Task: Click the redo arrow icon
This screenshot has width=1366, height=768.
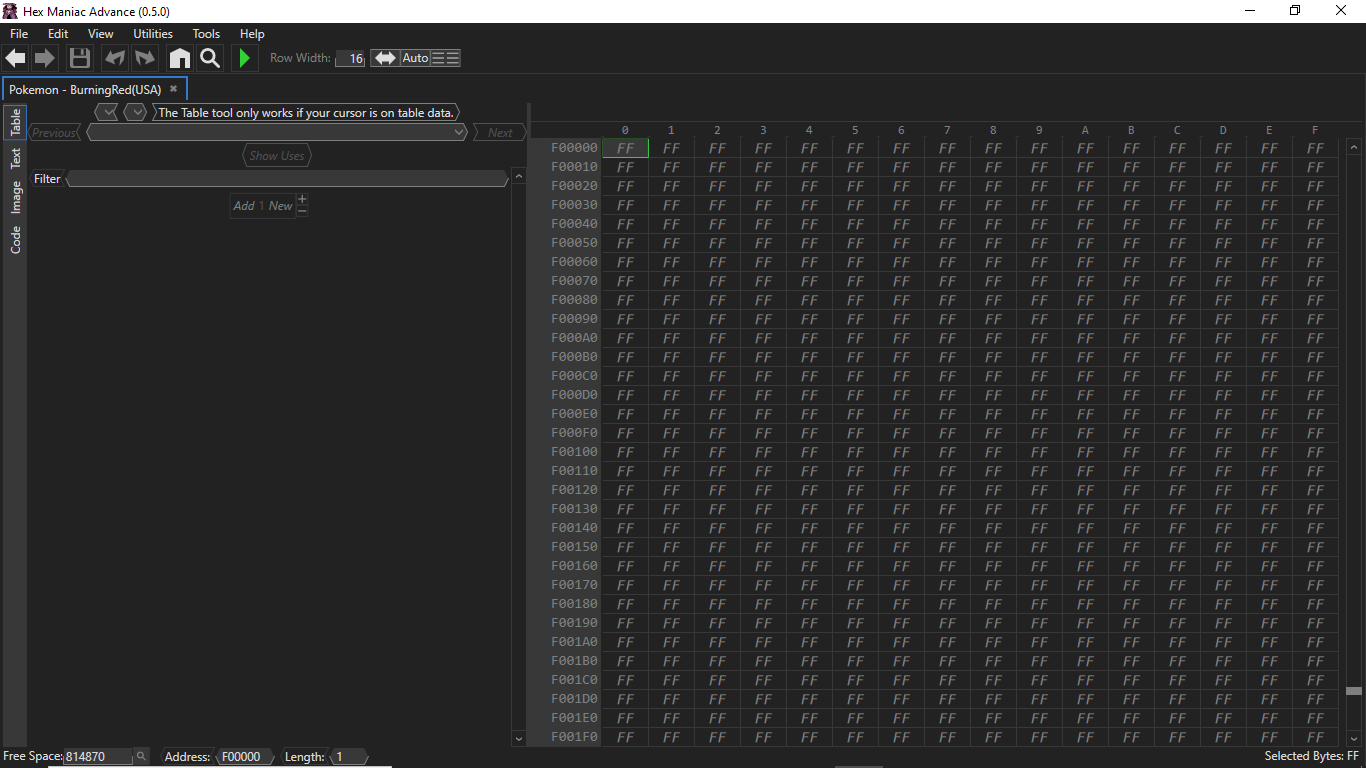Action: (x=145, y=58)
